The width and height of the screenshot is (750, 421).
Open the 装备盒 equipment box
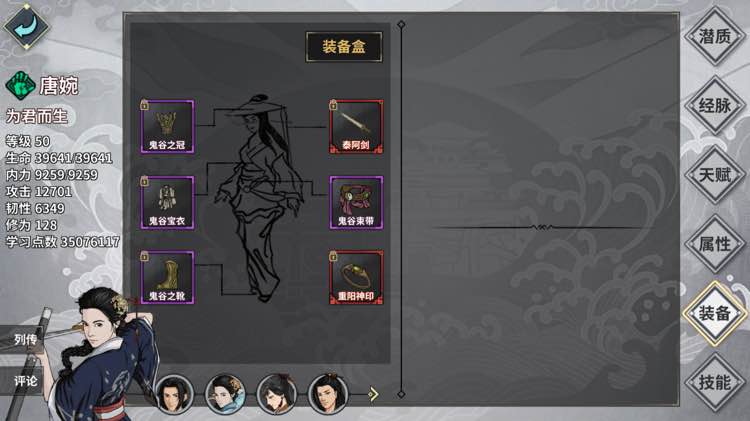pos(344,47)
